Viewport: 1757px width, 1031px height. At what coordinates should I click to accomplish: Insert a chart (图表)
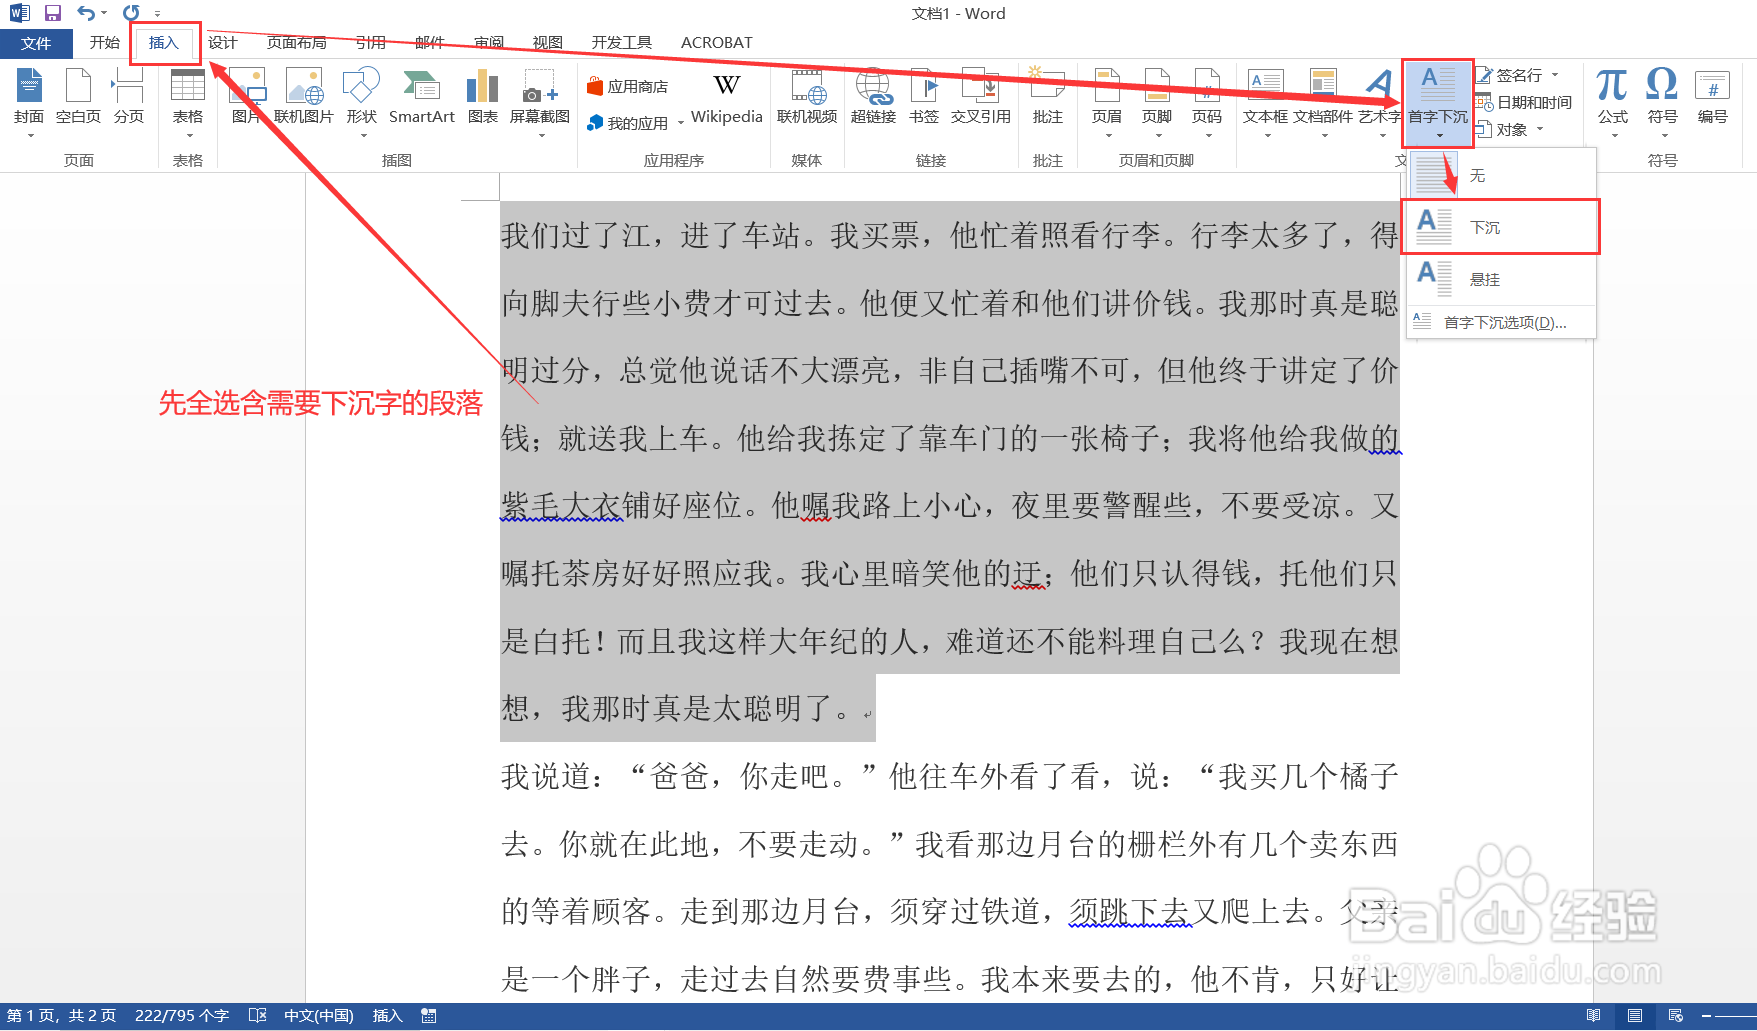click(483, 98)
